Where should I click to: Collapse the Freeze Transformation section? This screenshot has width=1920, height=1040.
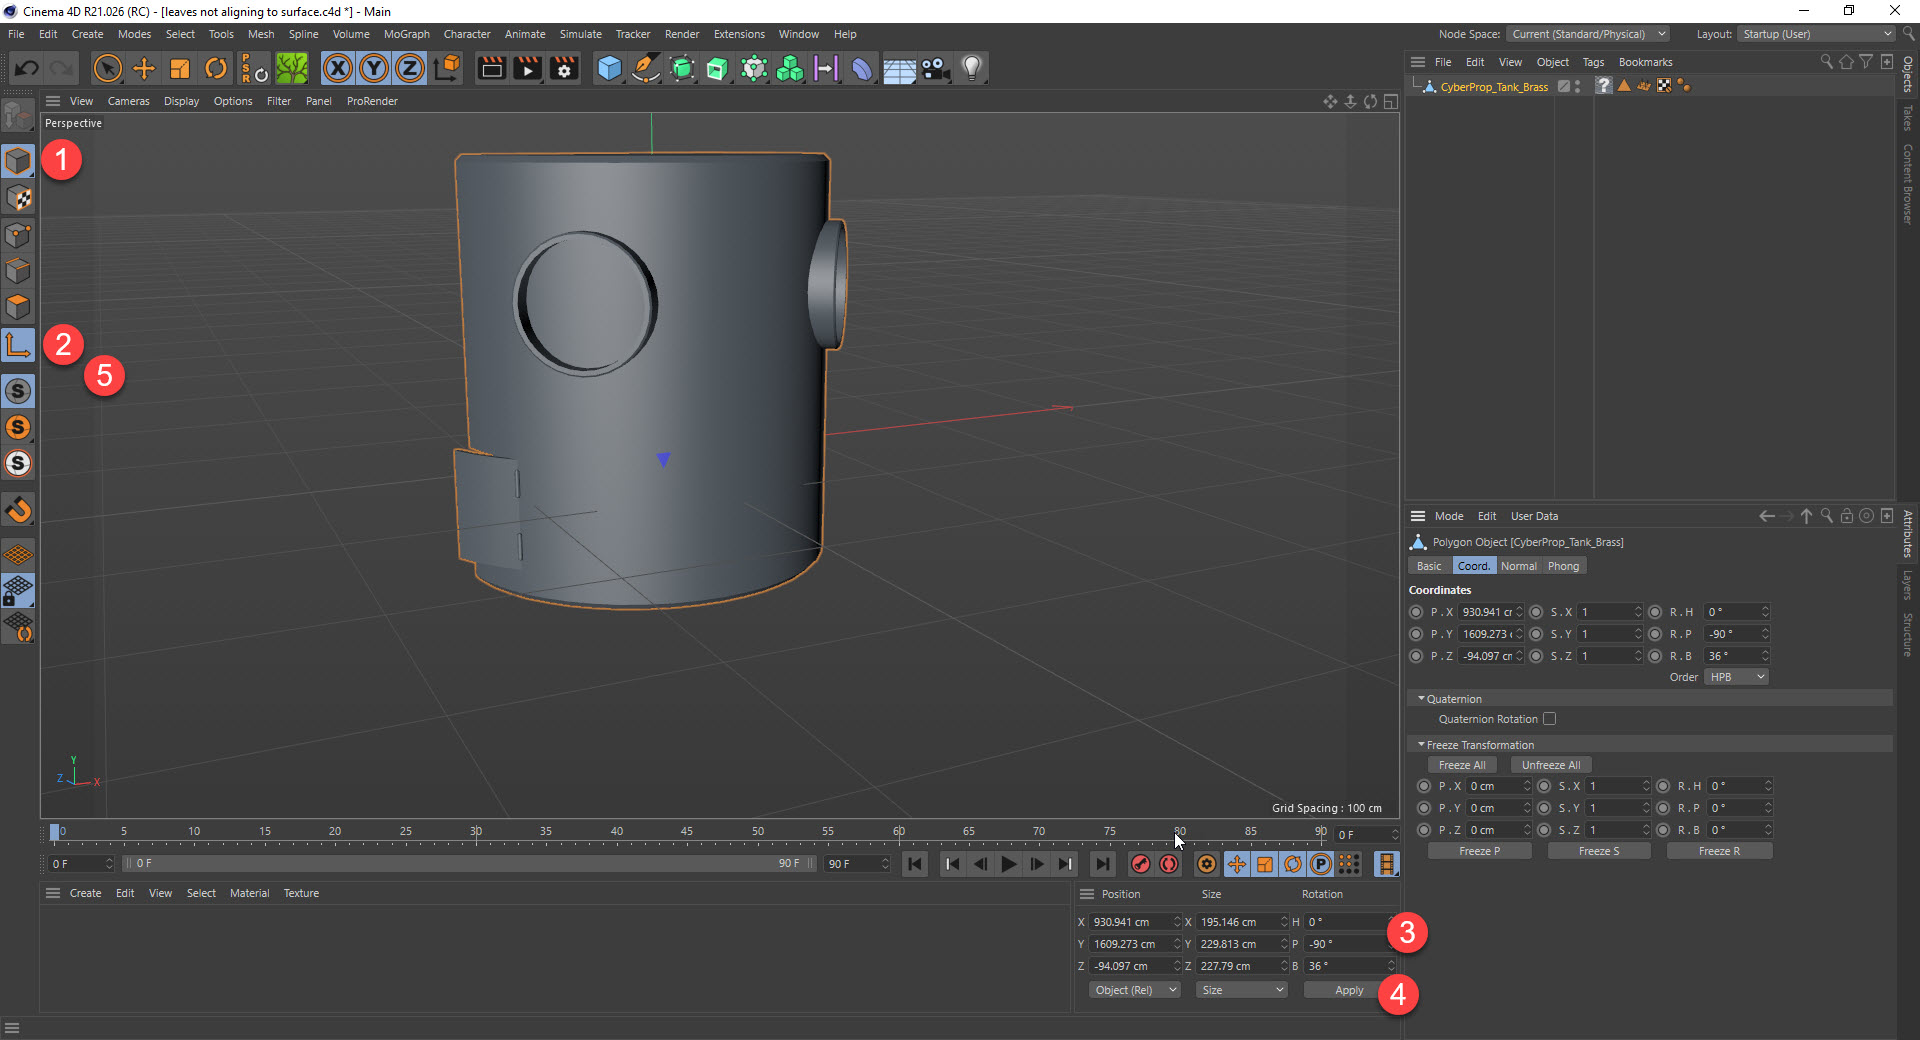(1421, 745)
